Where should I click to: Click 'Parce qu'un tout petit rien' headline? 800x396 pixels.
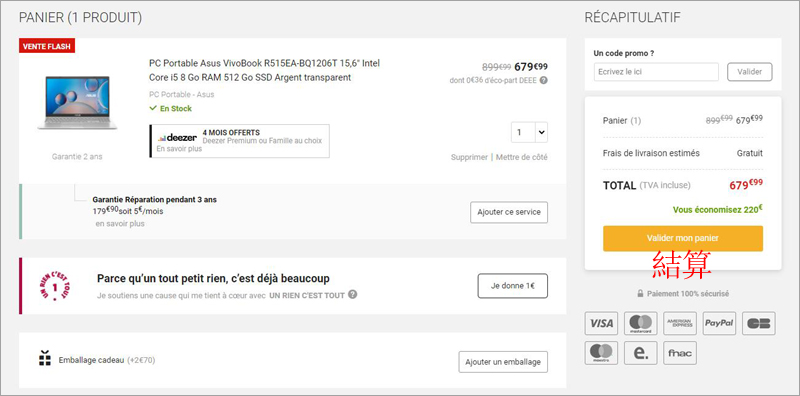(213, 279)
